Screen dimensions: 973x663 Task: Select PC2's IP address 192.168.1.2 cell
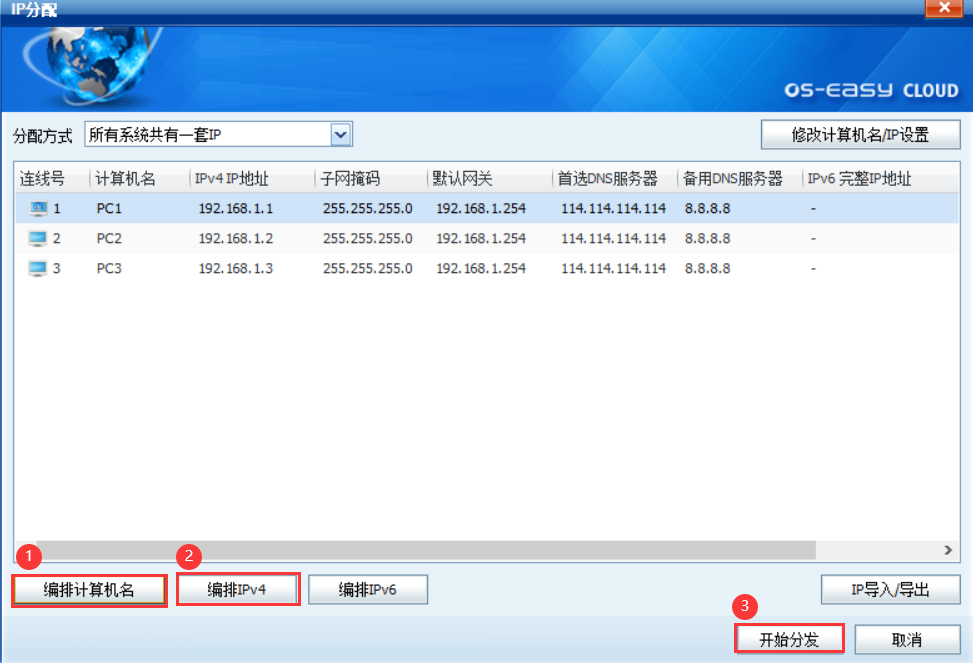point(236,239)
